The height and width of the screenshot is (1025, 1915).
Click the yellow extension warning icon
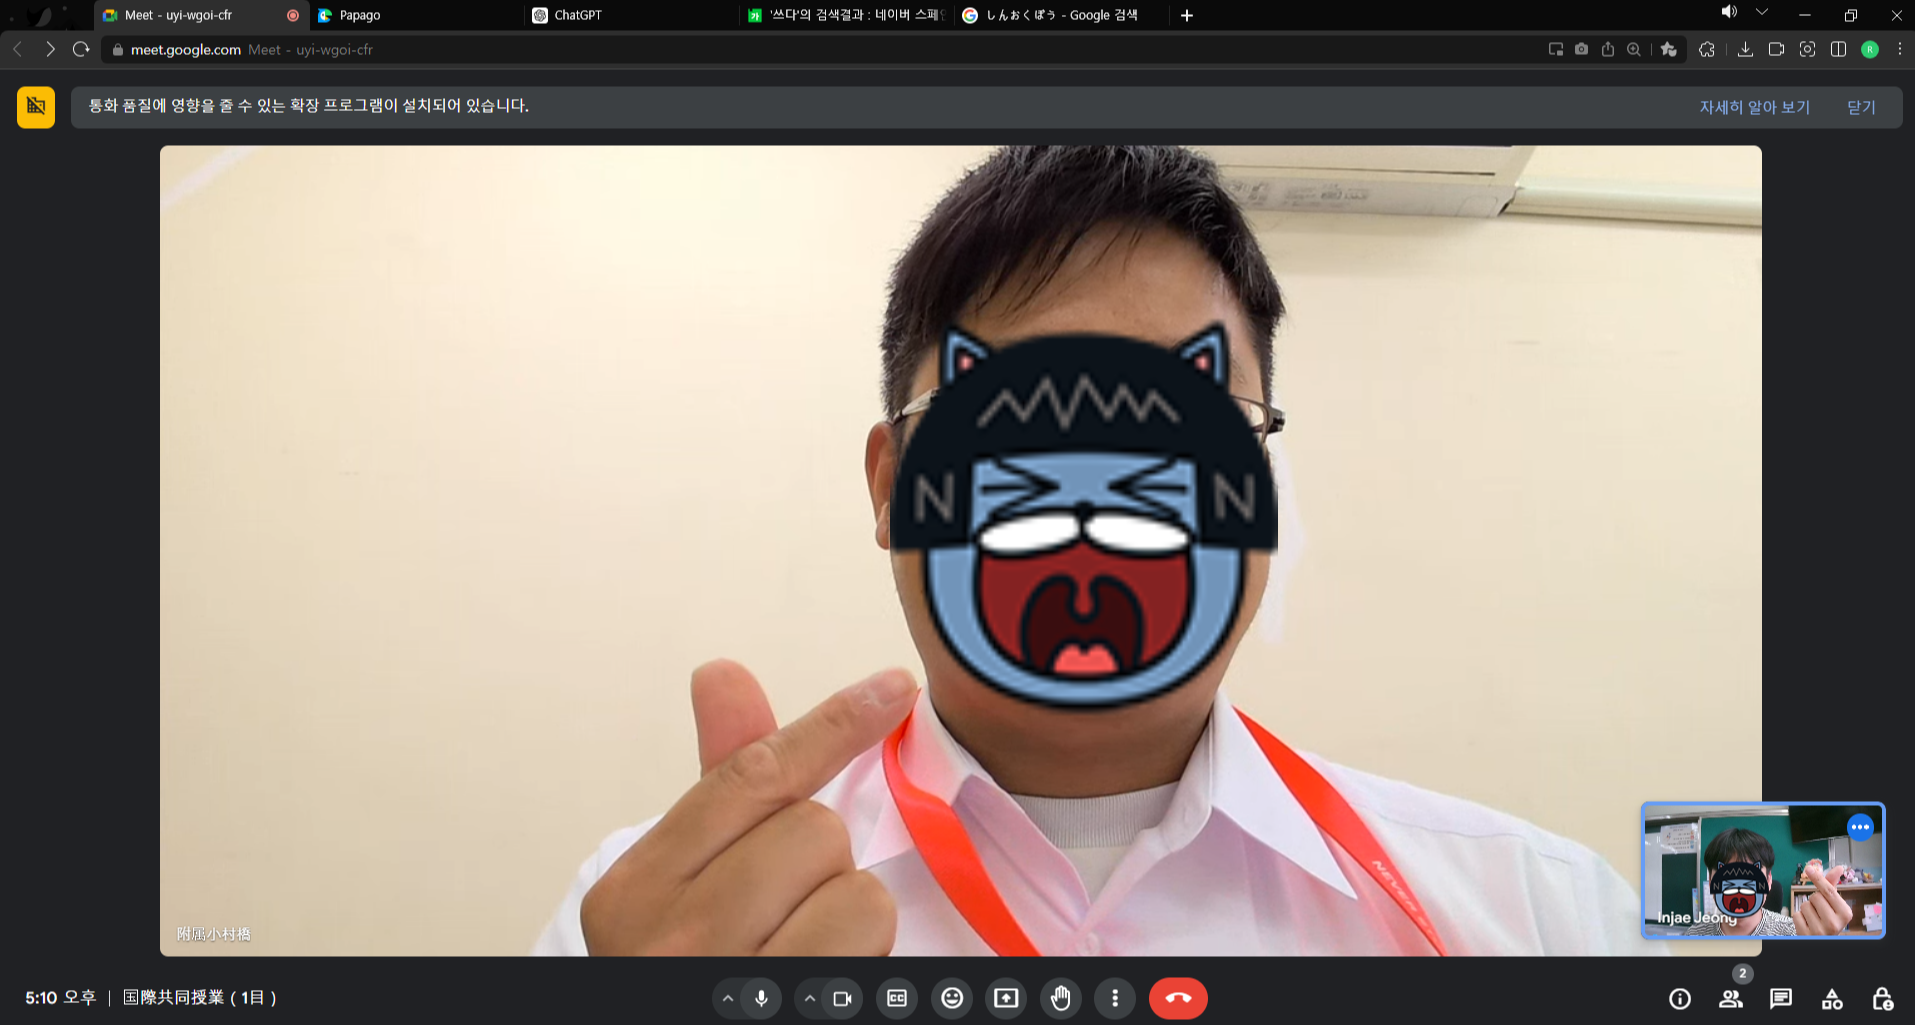[x=36, y=107]
